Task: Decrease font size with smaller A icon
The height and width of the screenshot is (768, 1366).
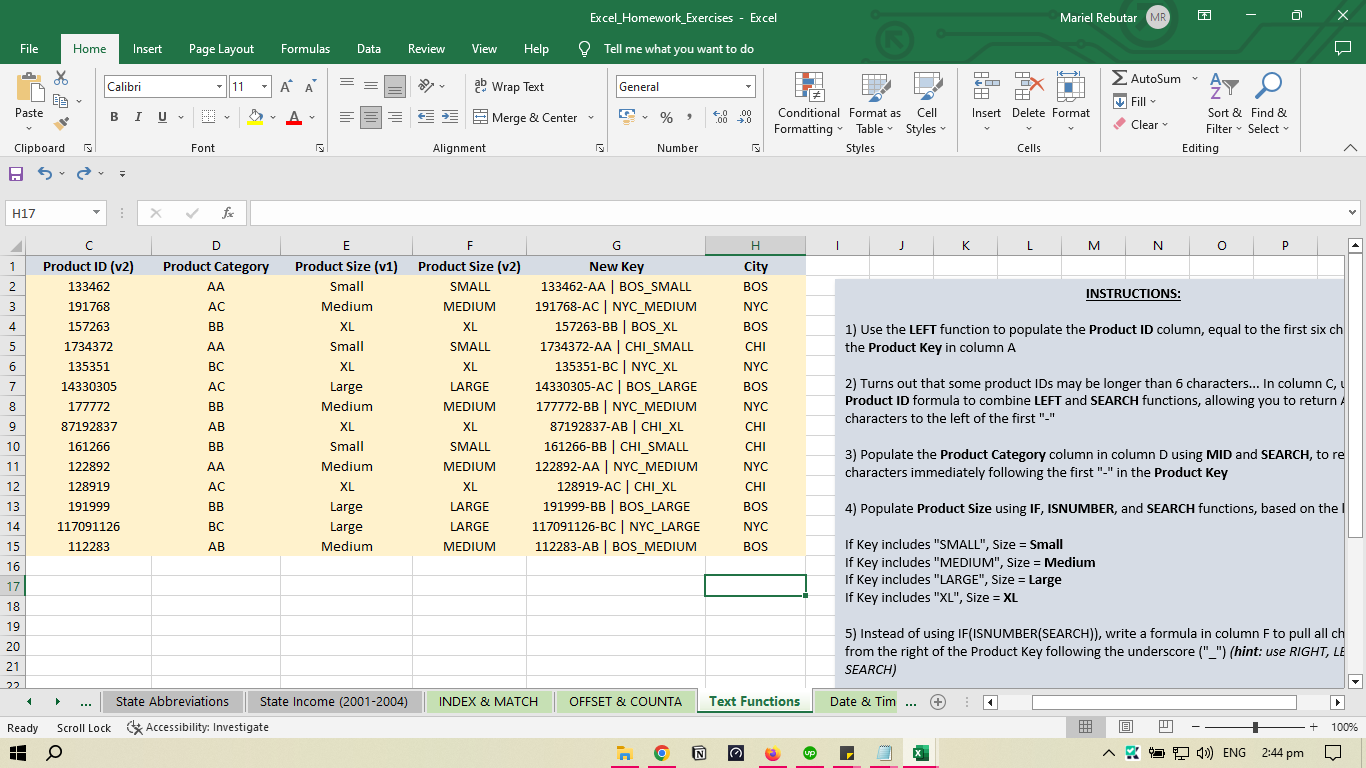Action: pos(311,87)
